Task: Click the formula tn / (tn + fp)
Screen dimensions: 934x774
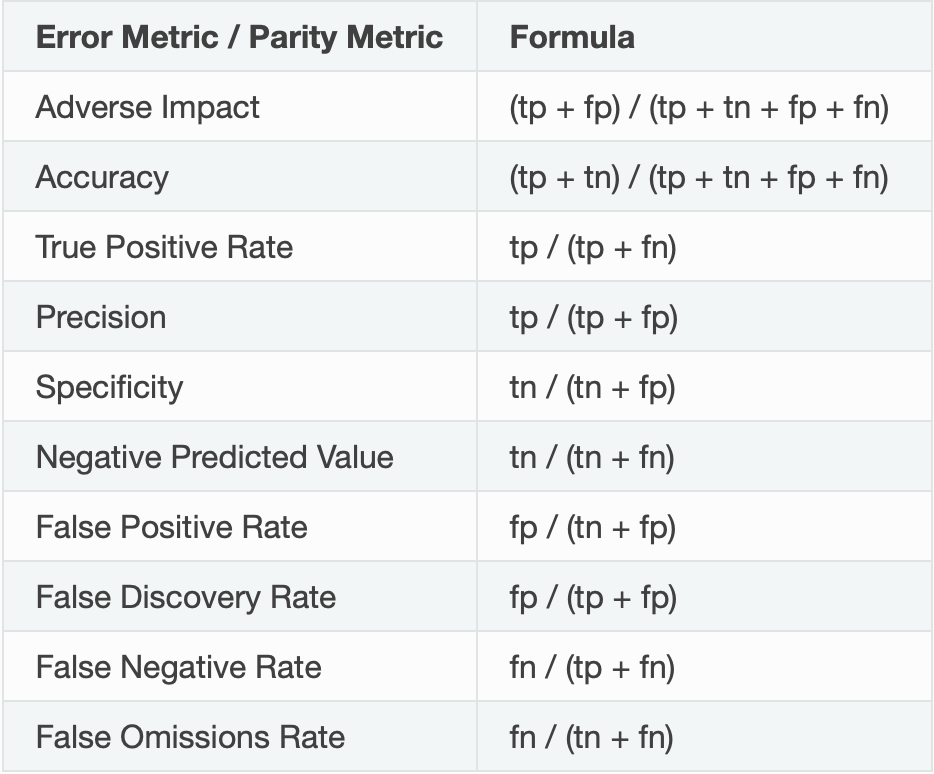Action: pyautogui.click(x=593, y=387)
